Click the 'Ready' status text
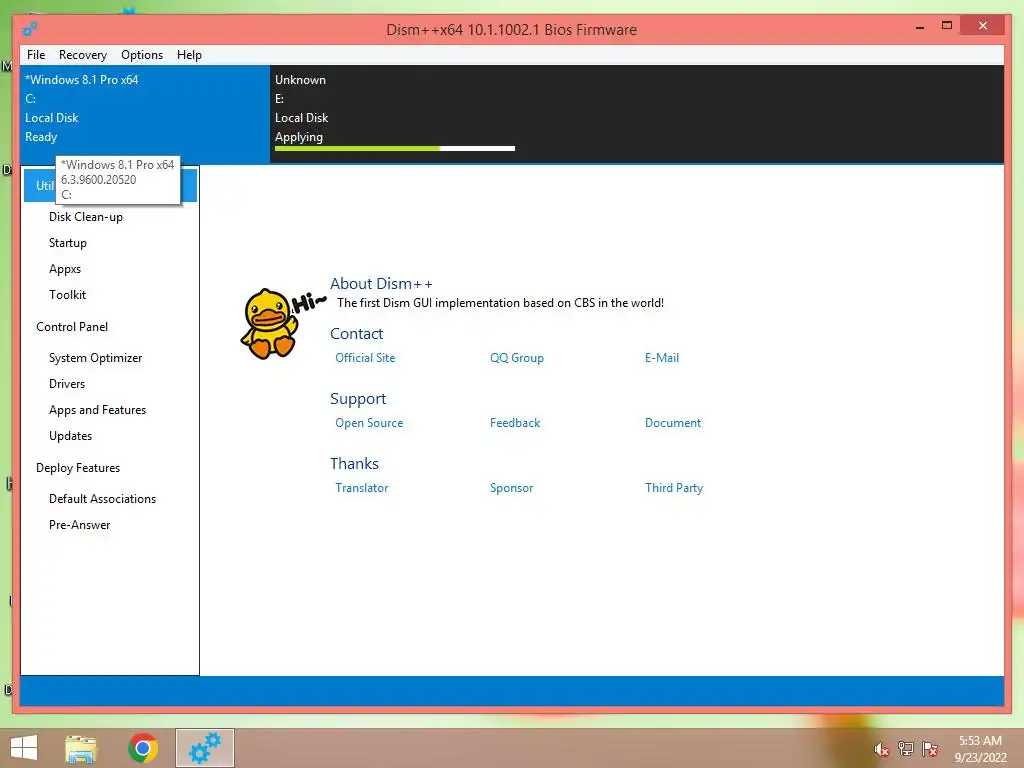Screen dimensions: 1024x768 [41, 137]
